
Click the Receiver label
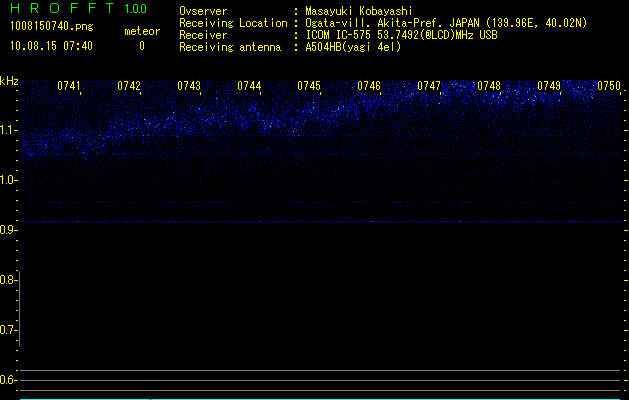point(203,35)
